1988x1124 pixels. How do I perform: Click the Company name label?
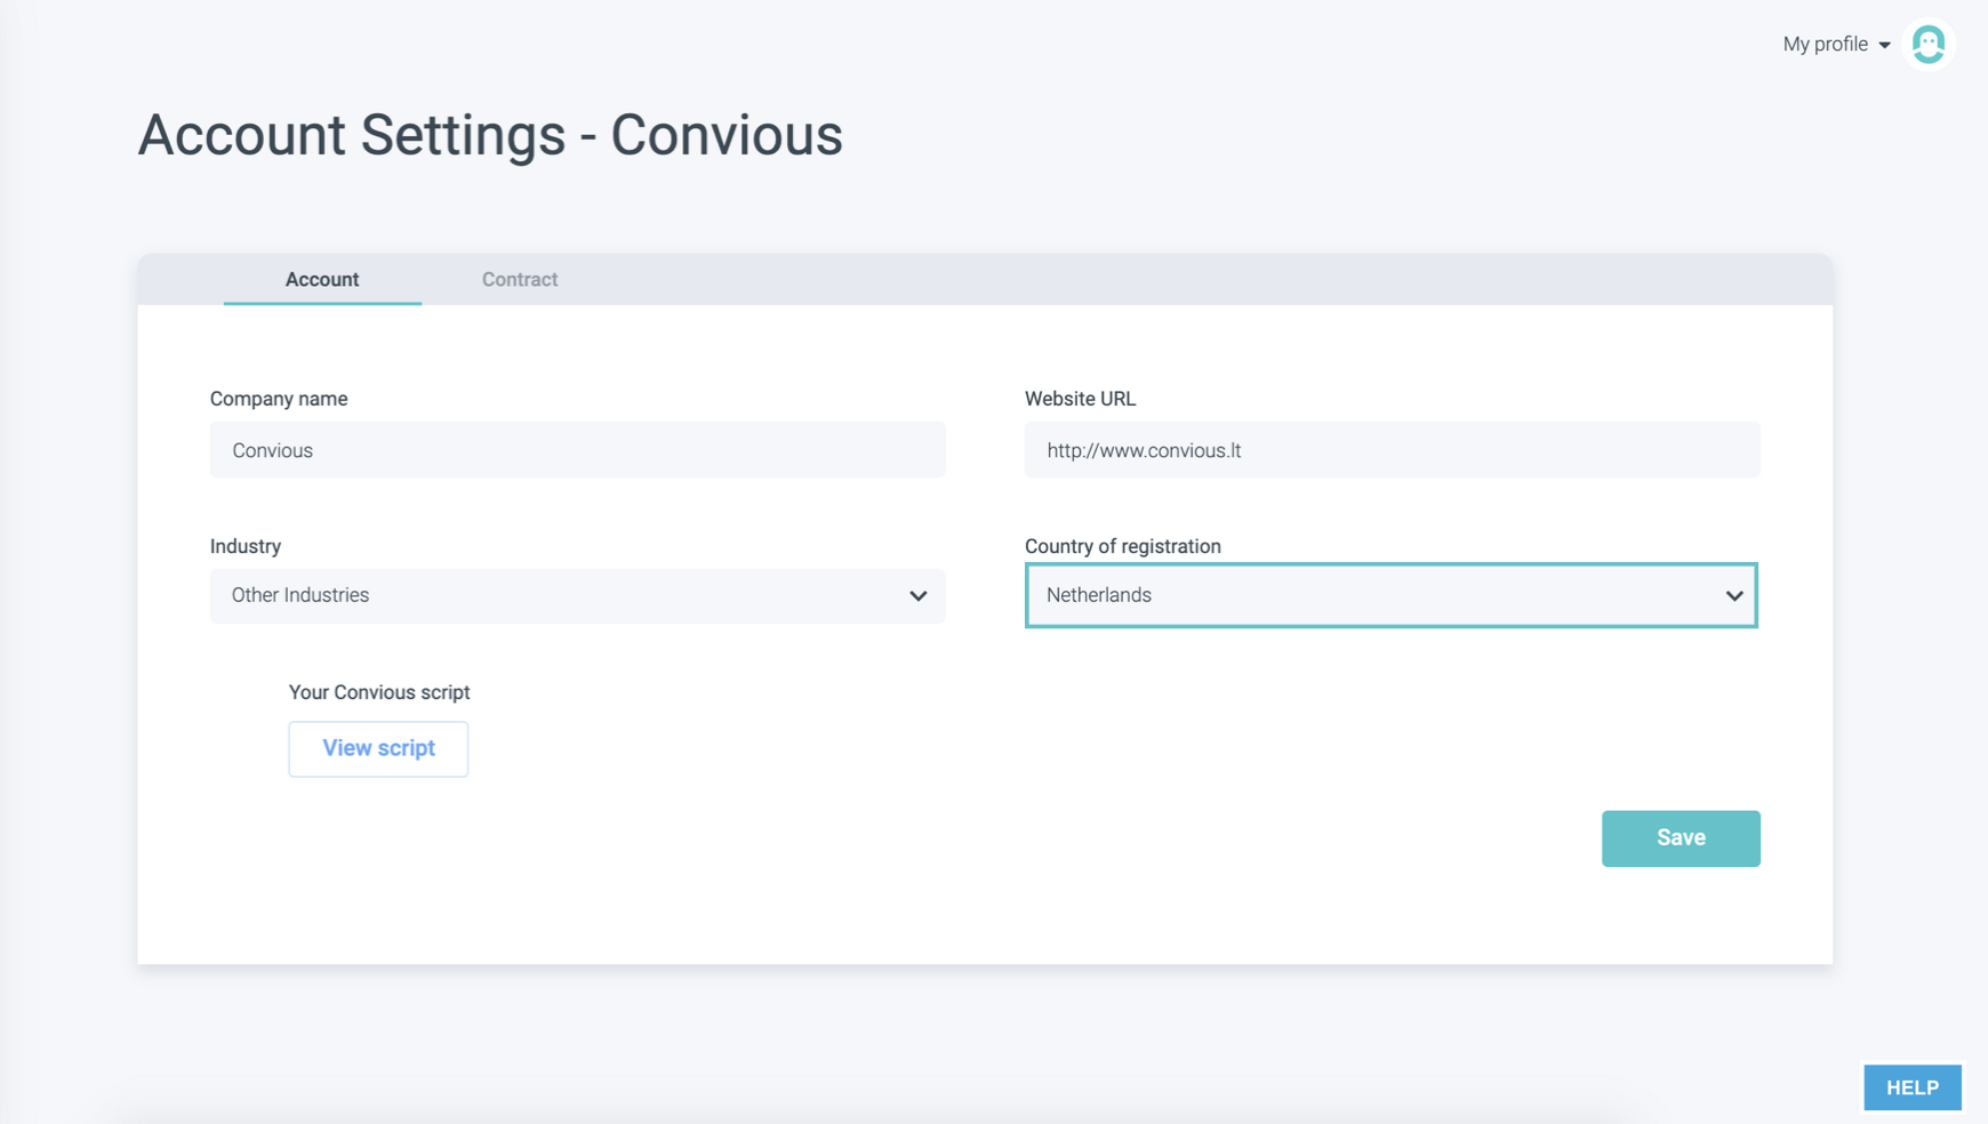click(x=278, y=398)
